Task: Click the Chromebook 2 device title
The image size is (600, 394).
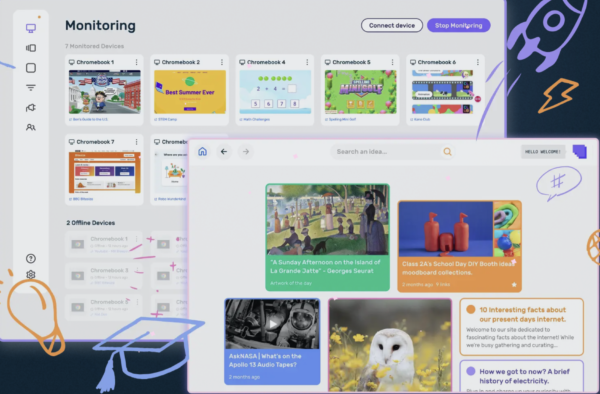Action: (181, 62)
